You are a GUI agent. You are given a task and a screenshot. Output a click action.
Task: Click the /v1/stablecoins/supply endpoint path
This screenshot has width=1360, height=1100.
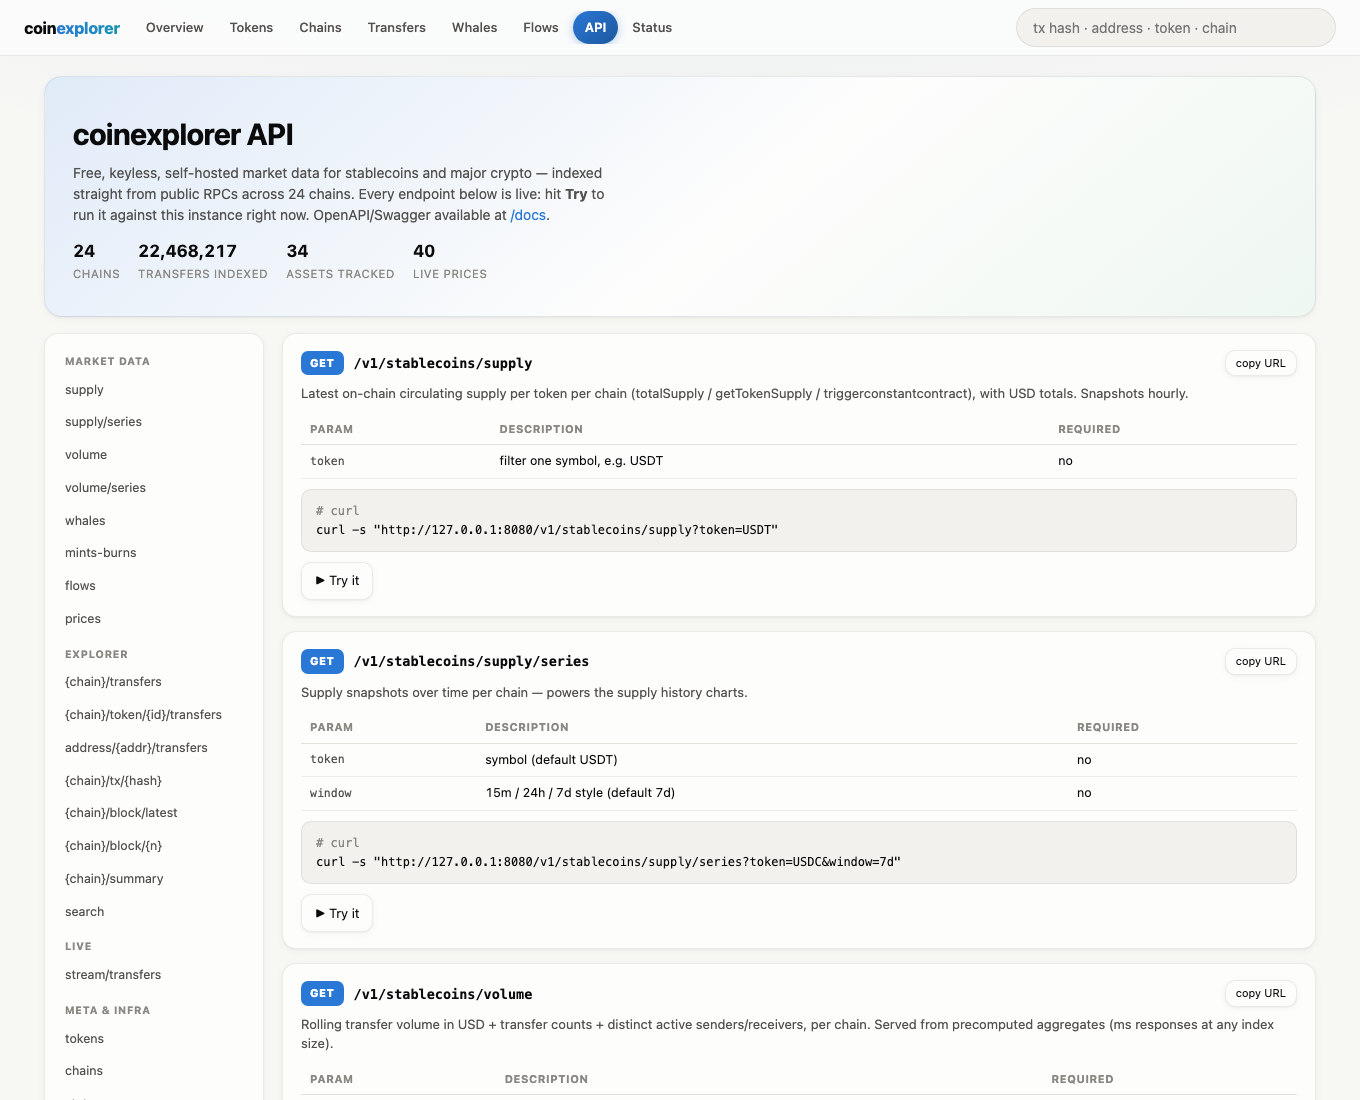pos(443,363)
